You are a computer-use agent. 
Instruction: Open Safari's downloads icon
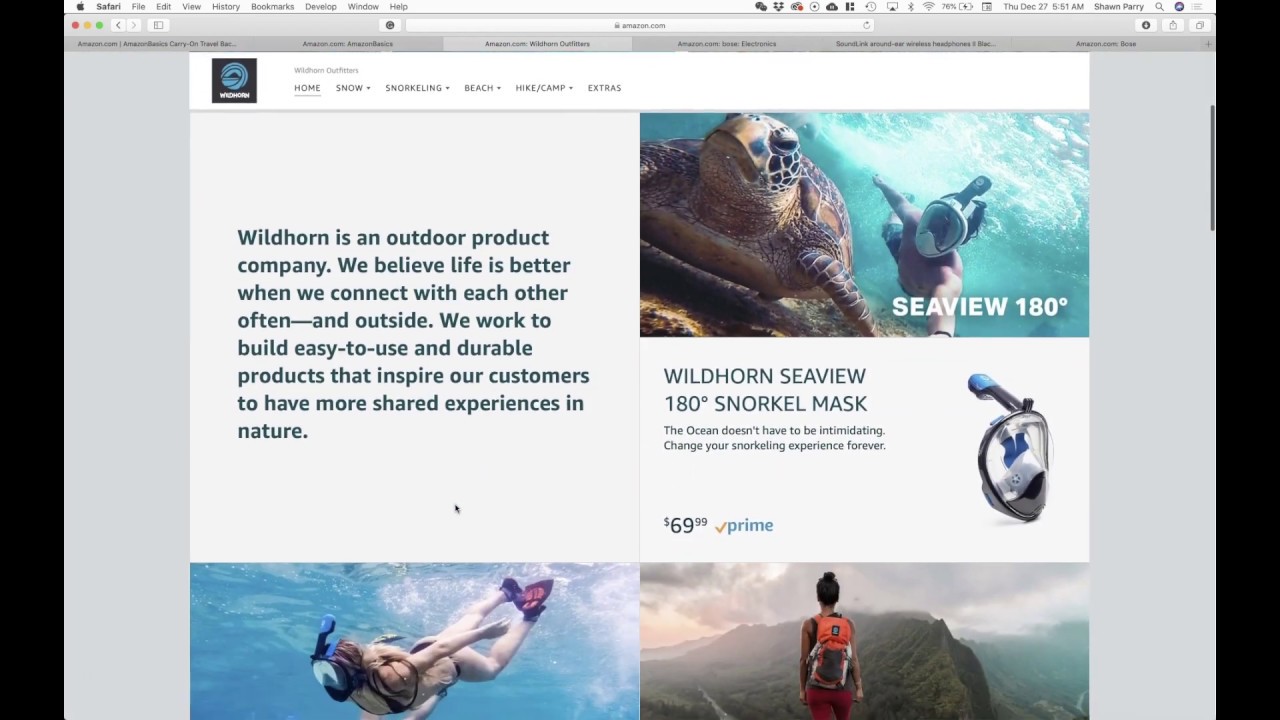coord(1146,25)
